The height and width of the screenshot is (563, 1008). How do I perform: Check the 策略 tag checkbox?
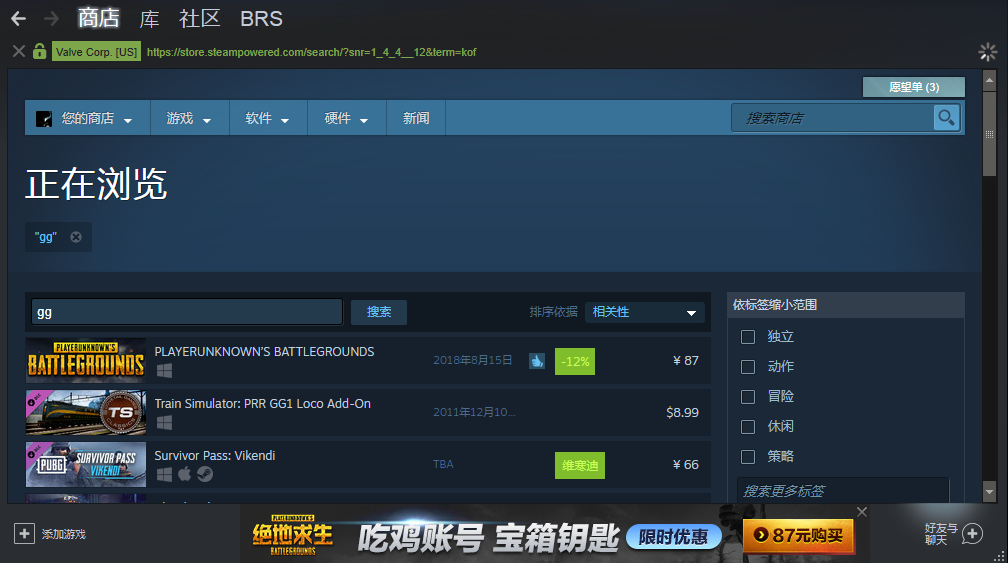tap(748, 457)
